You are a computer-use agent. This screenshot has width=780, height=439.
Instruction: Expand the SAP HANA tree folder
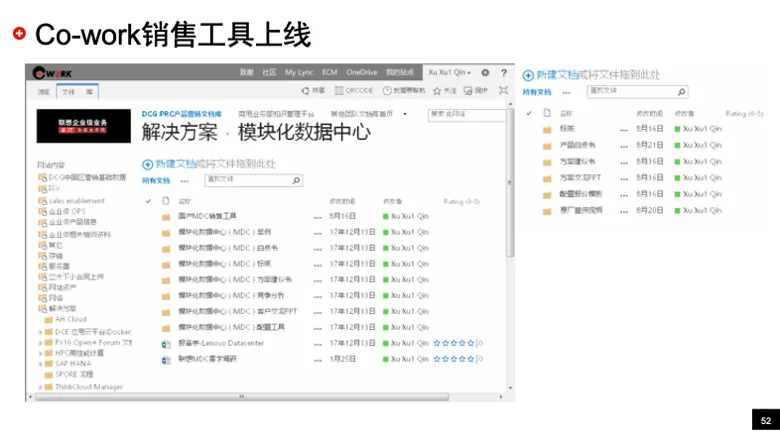(x=40, y=364)
